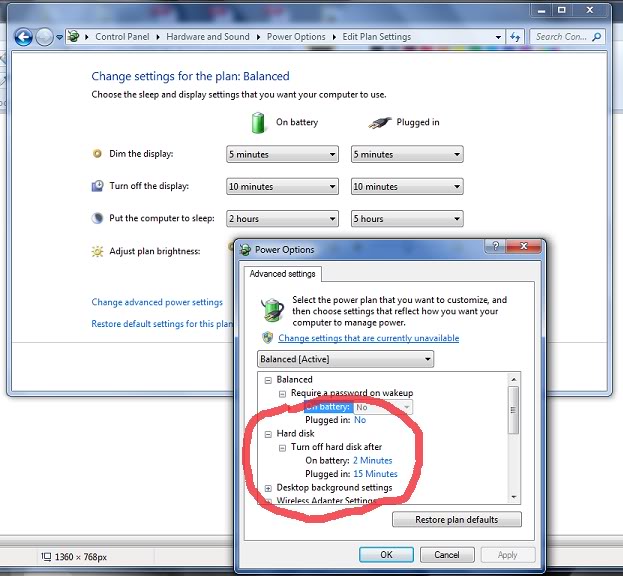Maximize the Control Panel window
This screenshot has height=576, width=623.
coord(561,11)
